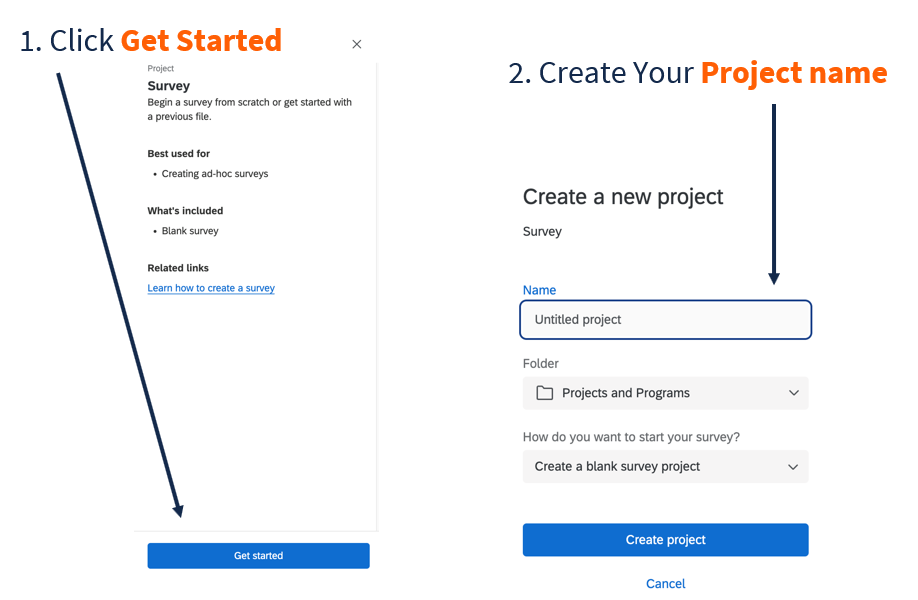This screenshot has height=600, width=918.
Task: Open Learn how to create a survey link
Action: tap(211, 288)
